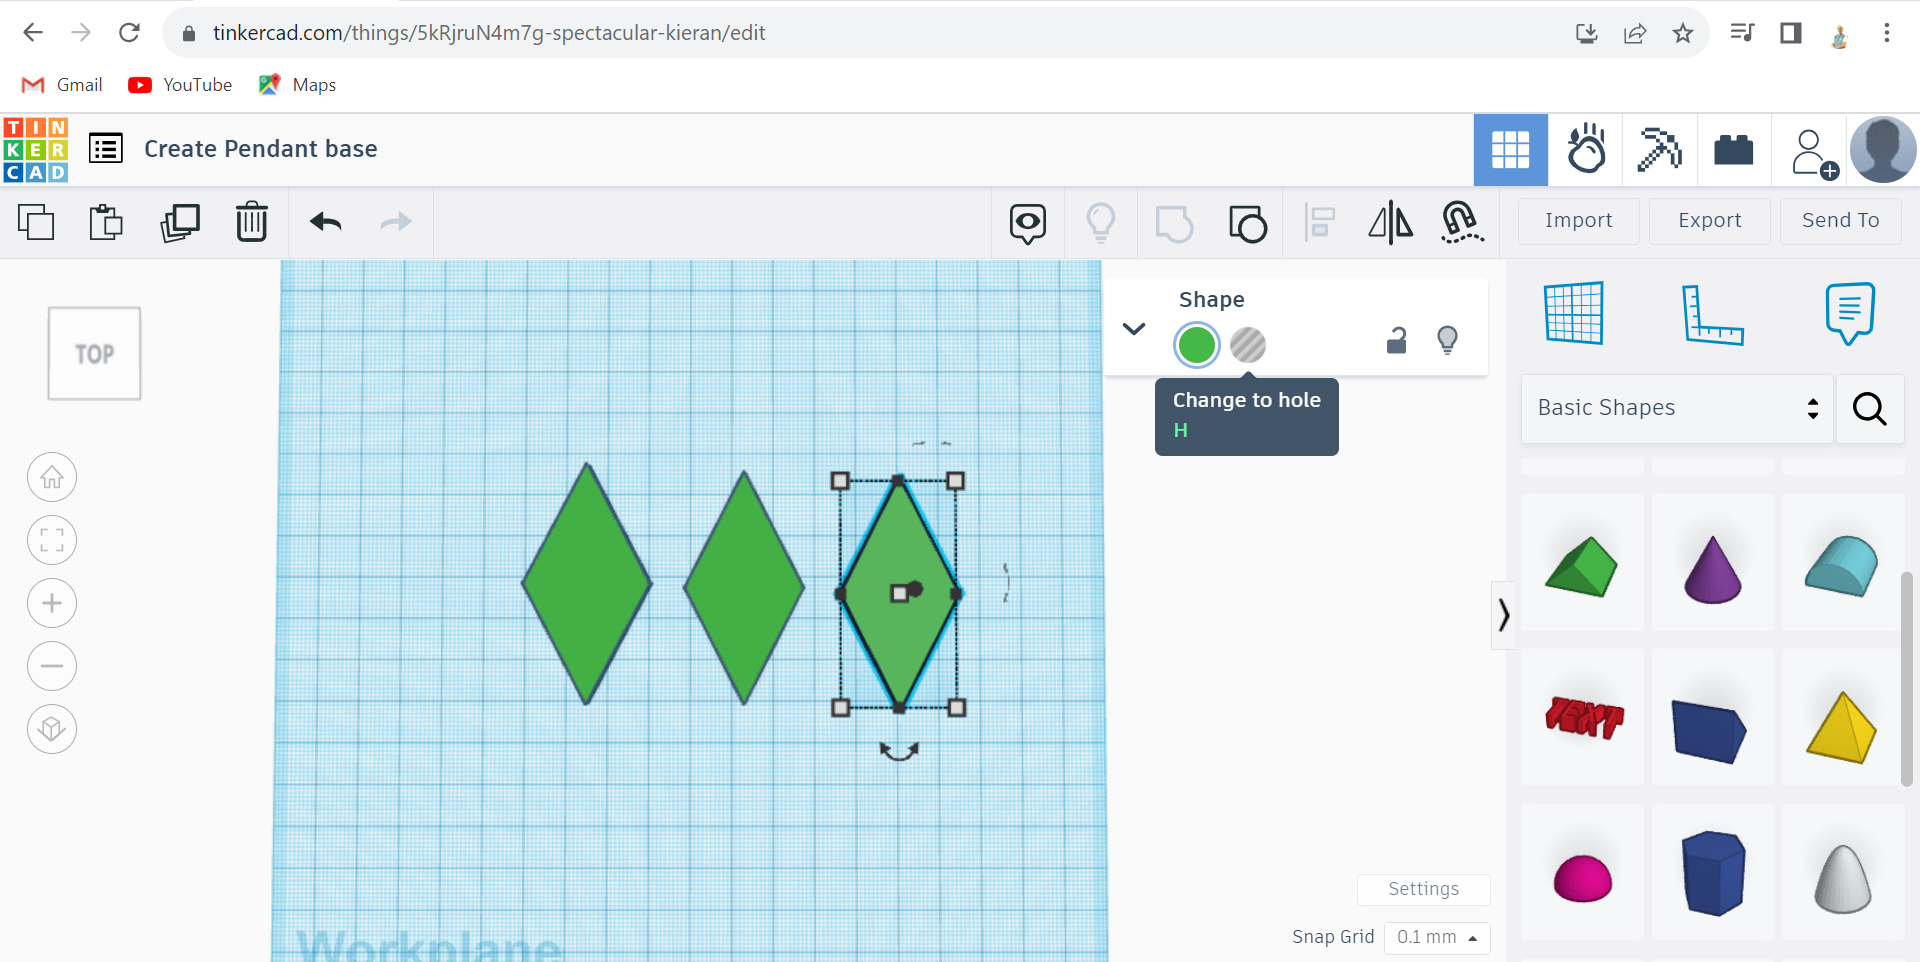Click the Align tool icon
This screenshot has height=962, width=1920.
[x=1320, y=223]
